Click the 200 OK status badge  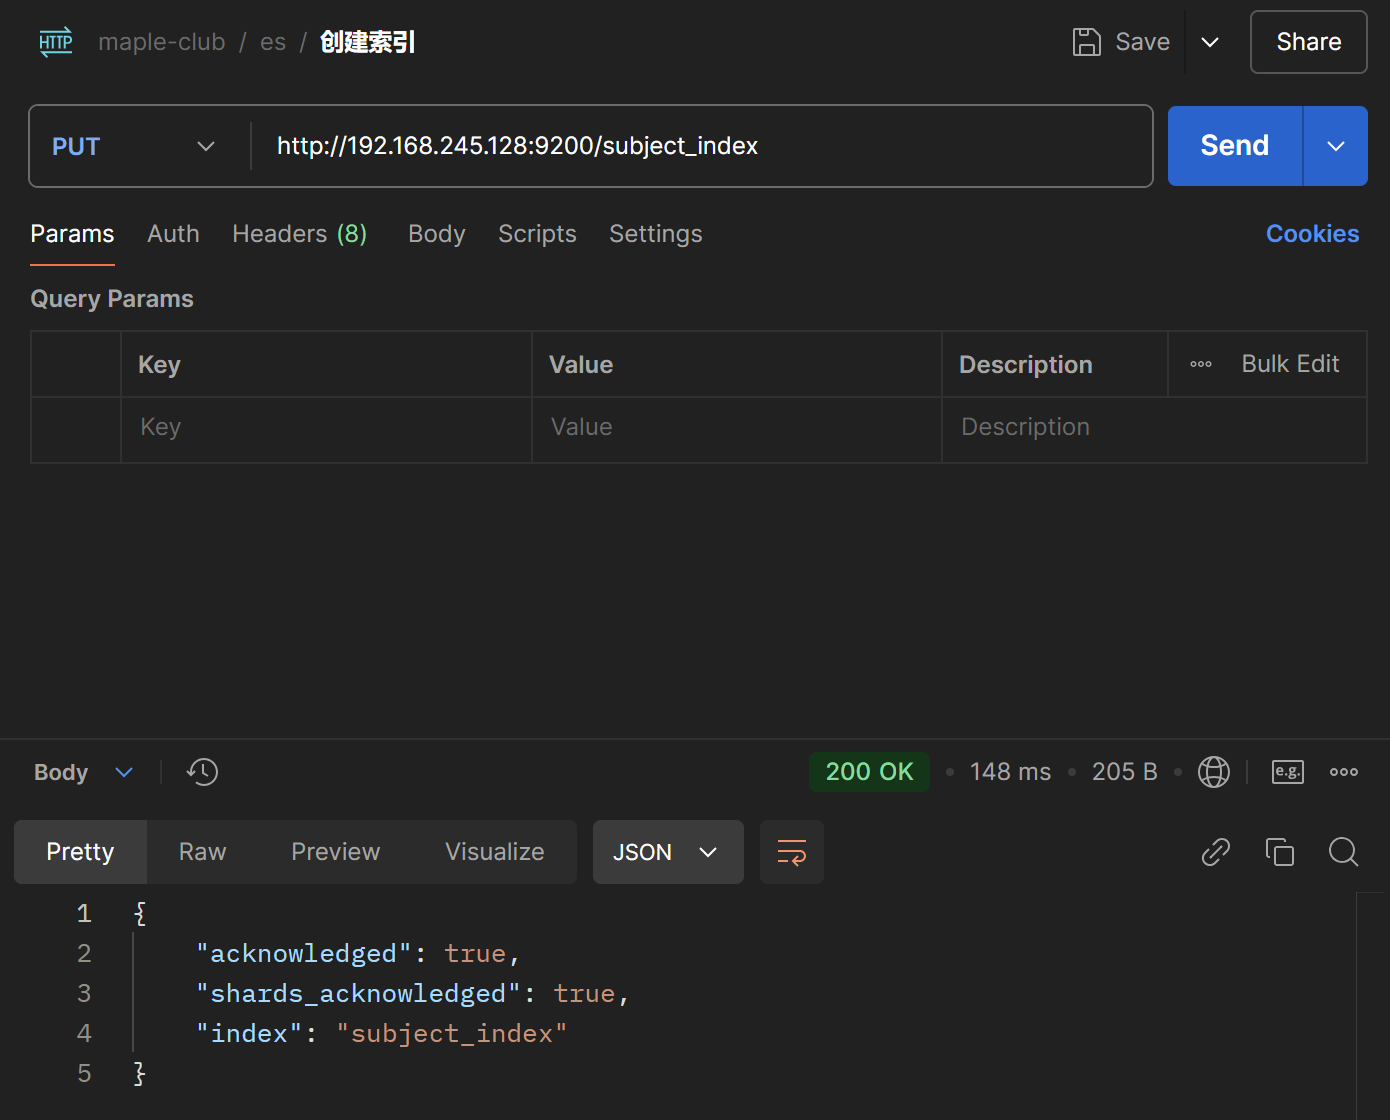pyautogui.click(x=870, y=772)
